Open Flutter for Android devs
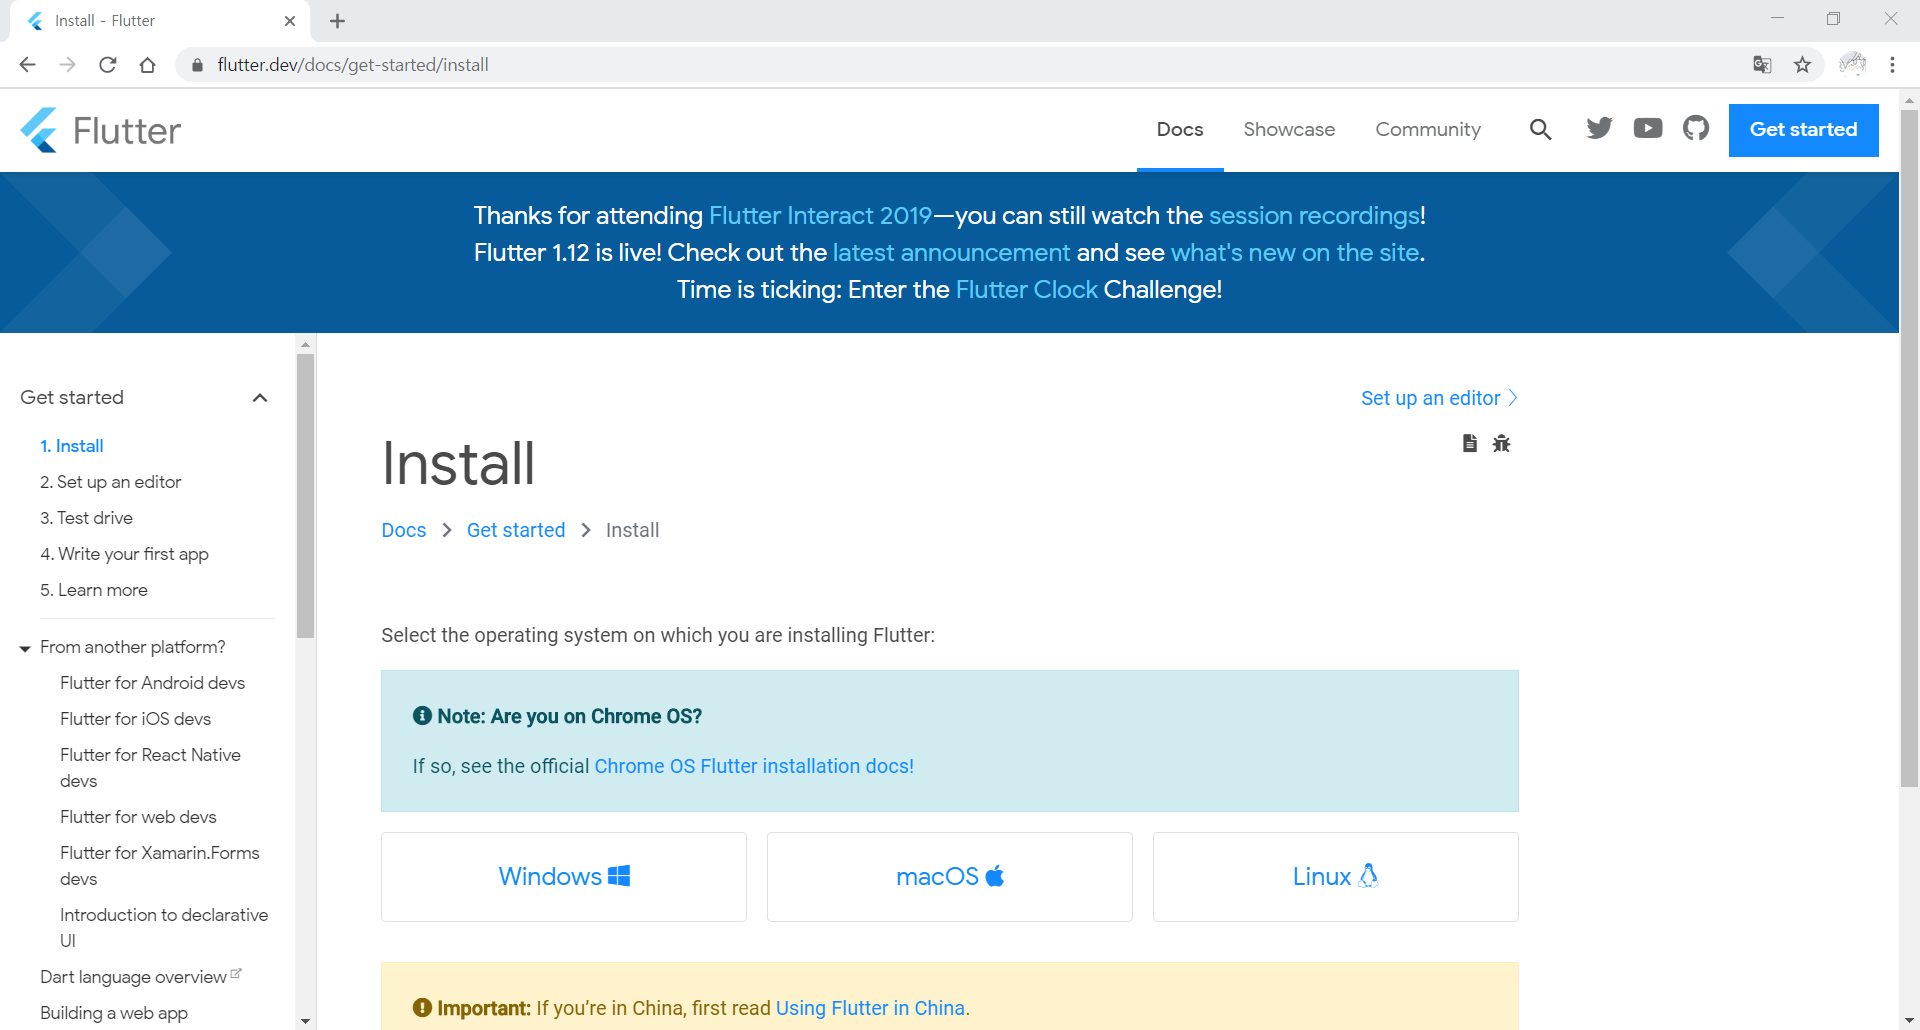Screen dimensions: 1920x1030 tap(152, 683)
